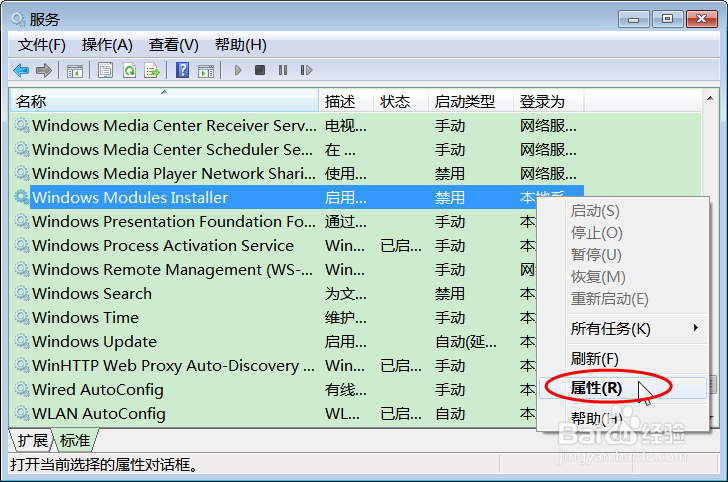Click the Export List toolbar icon
728x482 pixels.
pyautogui.click(x=152, y=71)
